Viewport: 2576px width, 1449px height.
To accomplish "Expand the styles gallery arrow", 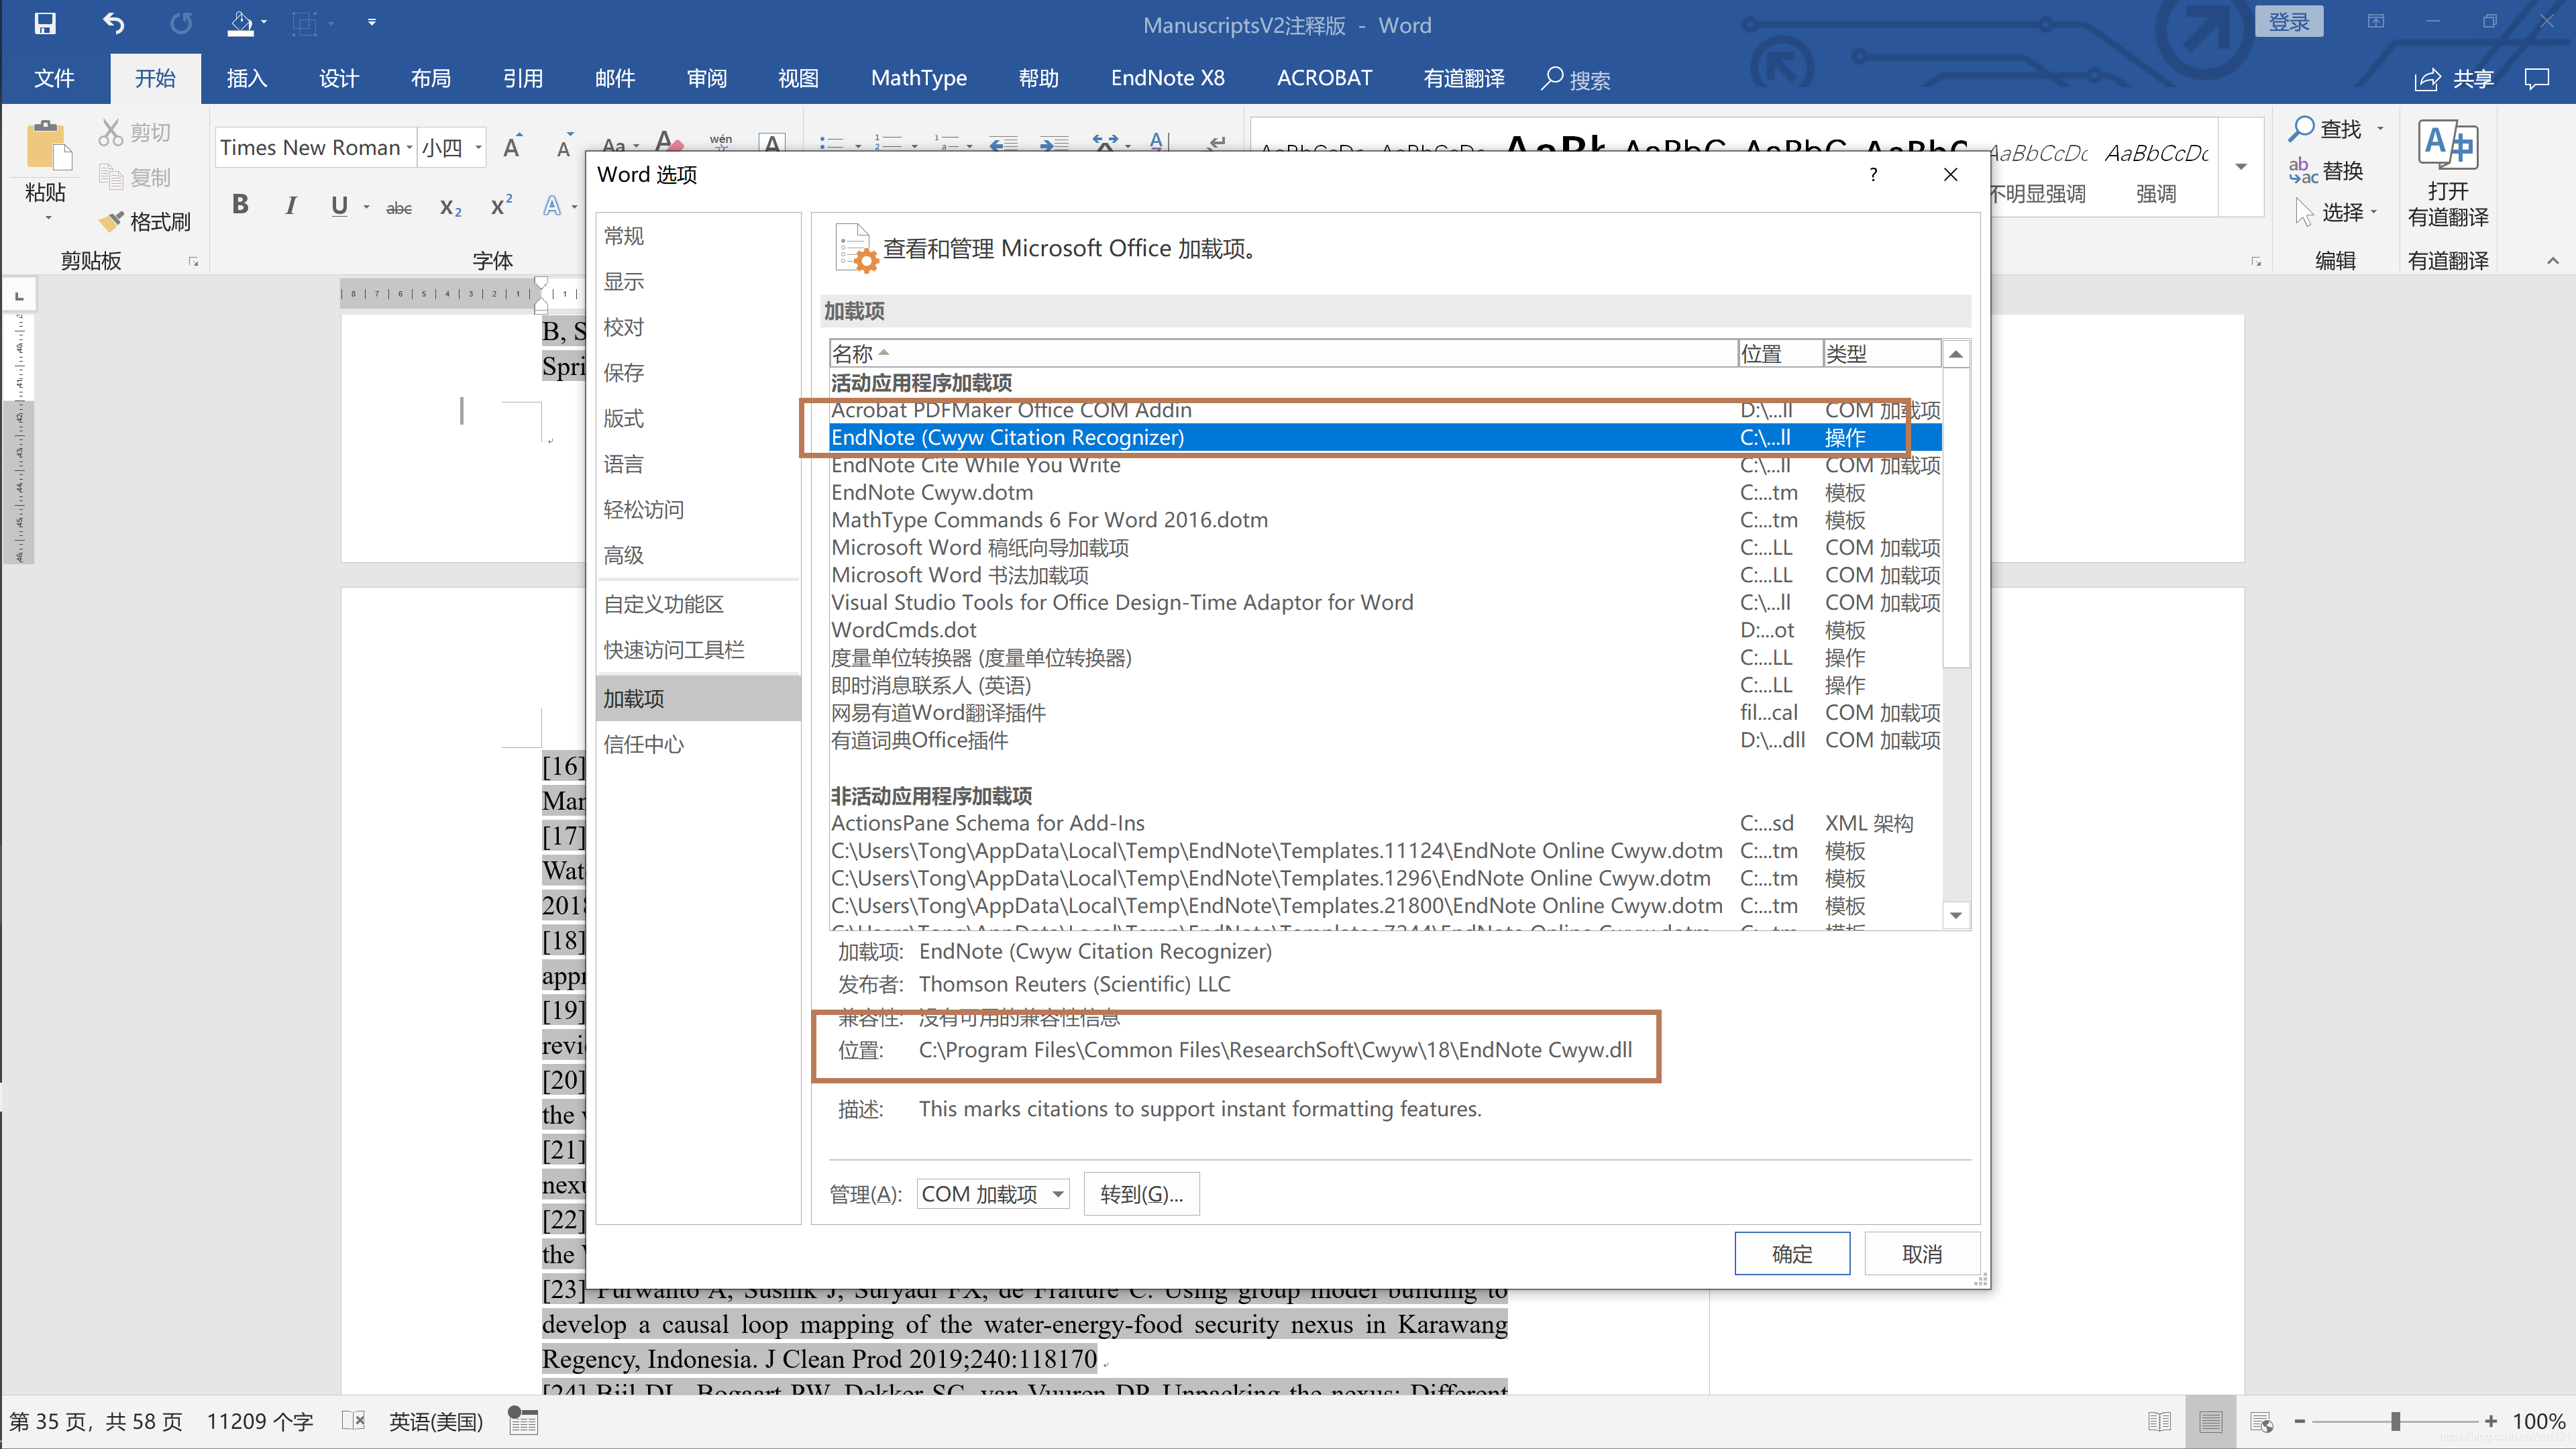I will 2241,167.
